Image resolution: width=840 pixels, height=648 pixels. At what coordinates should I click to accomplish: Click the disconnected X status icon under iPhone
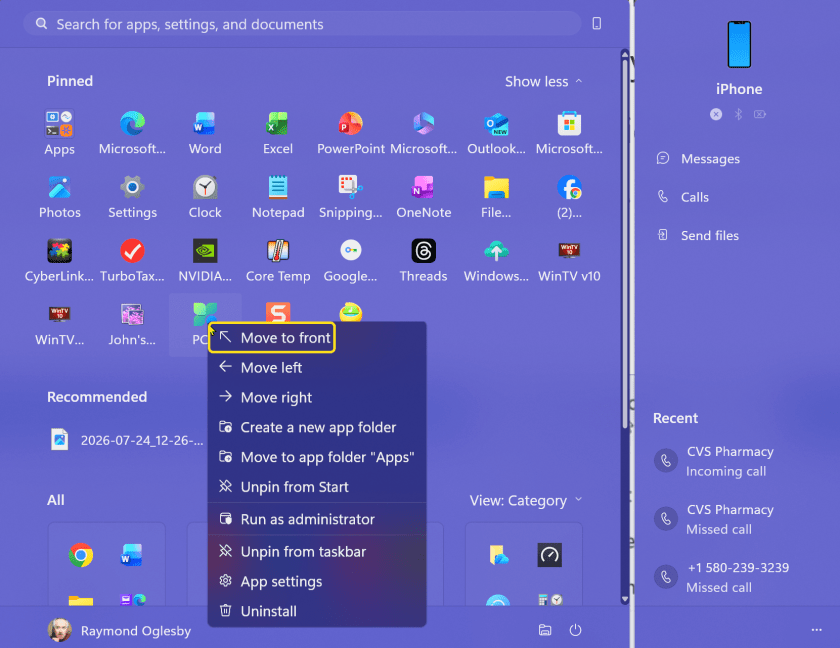tap(716, 114)
